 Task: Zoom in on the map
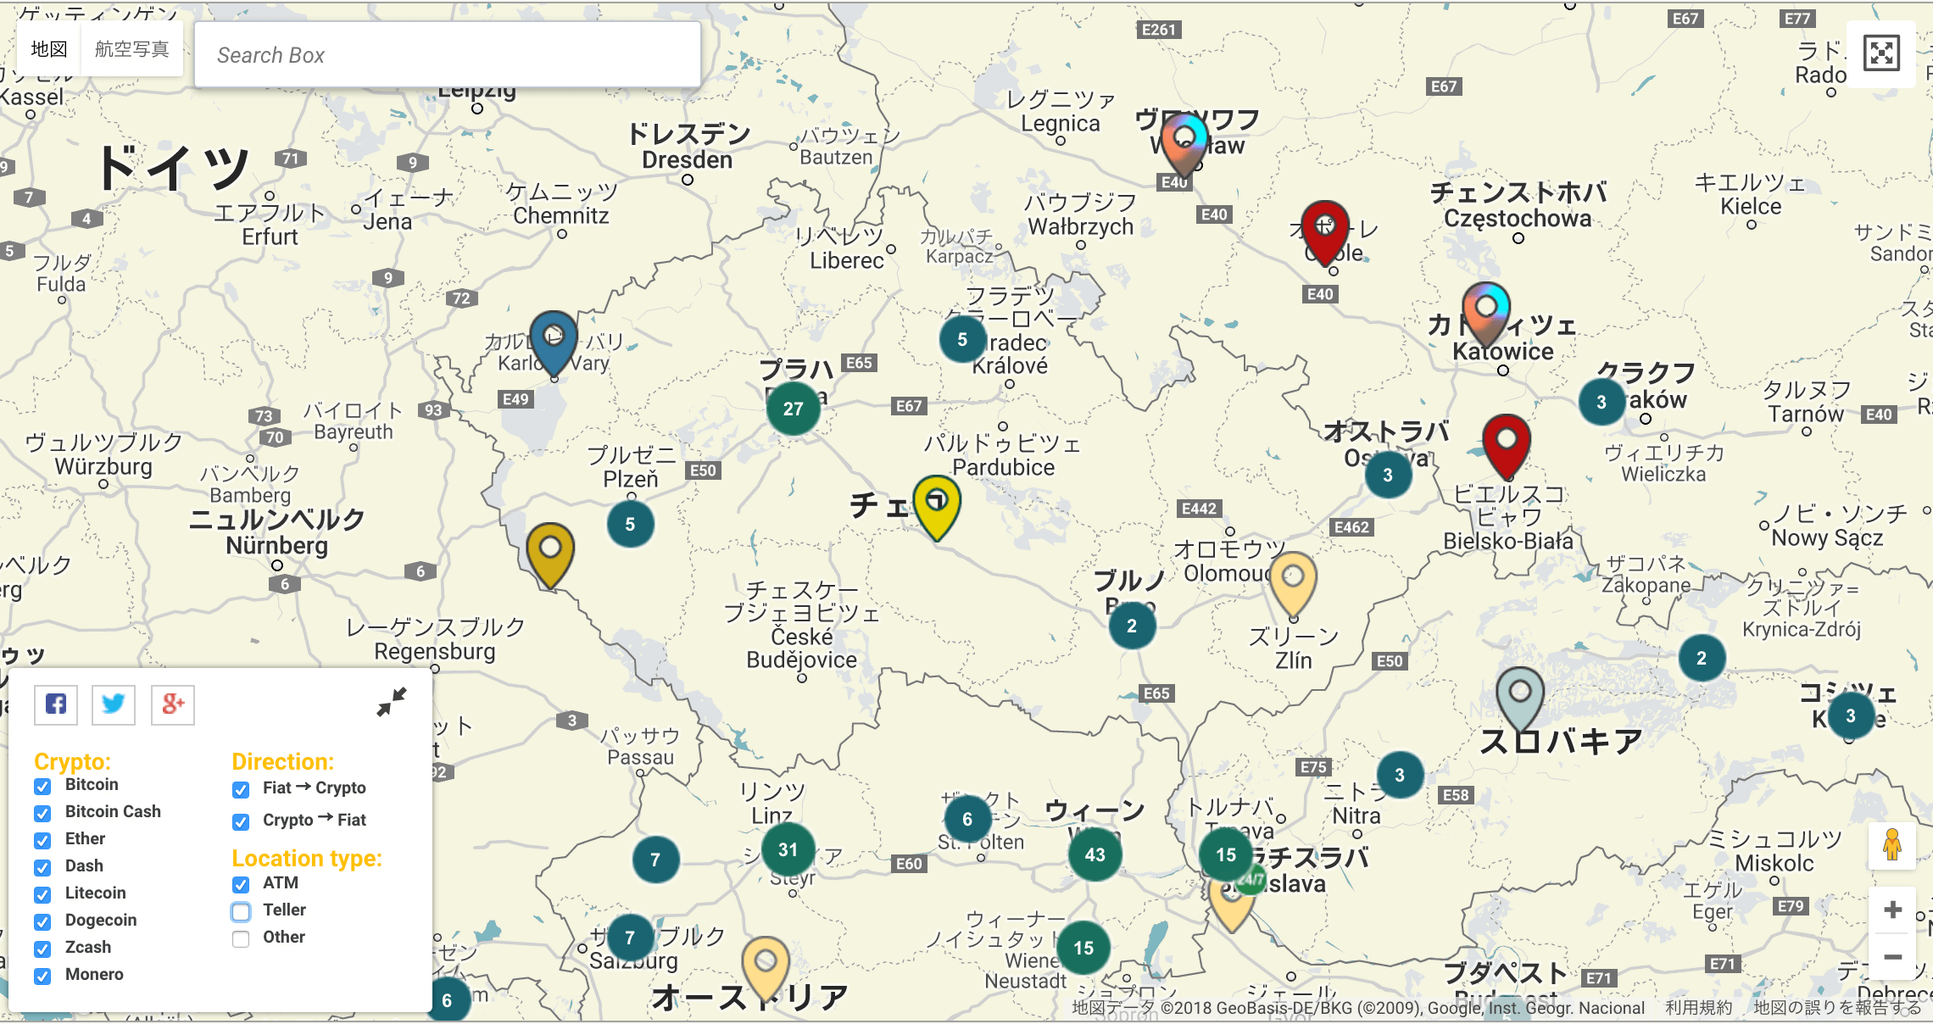pos(1892,910)
